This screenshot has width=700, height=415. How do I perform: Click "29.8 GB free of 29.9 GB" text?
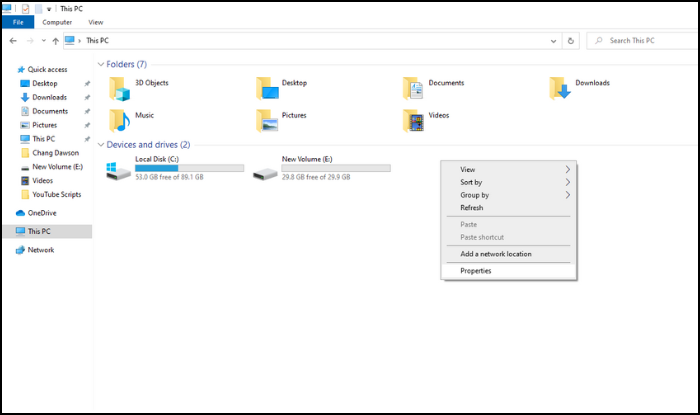(316, 177)
